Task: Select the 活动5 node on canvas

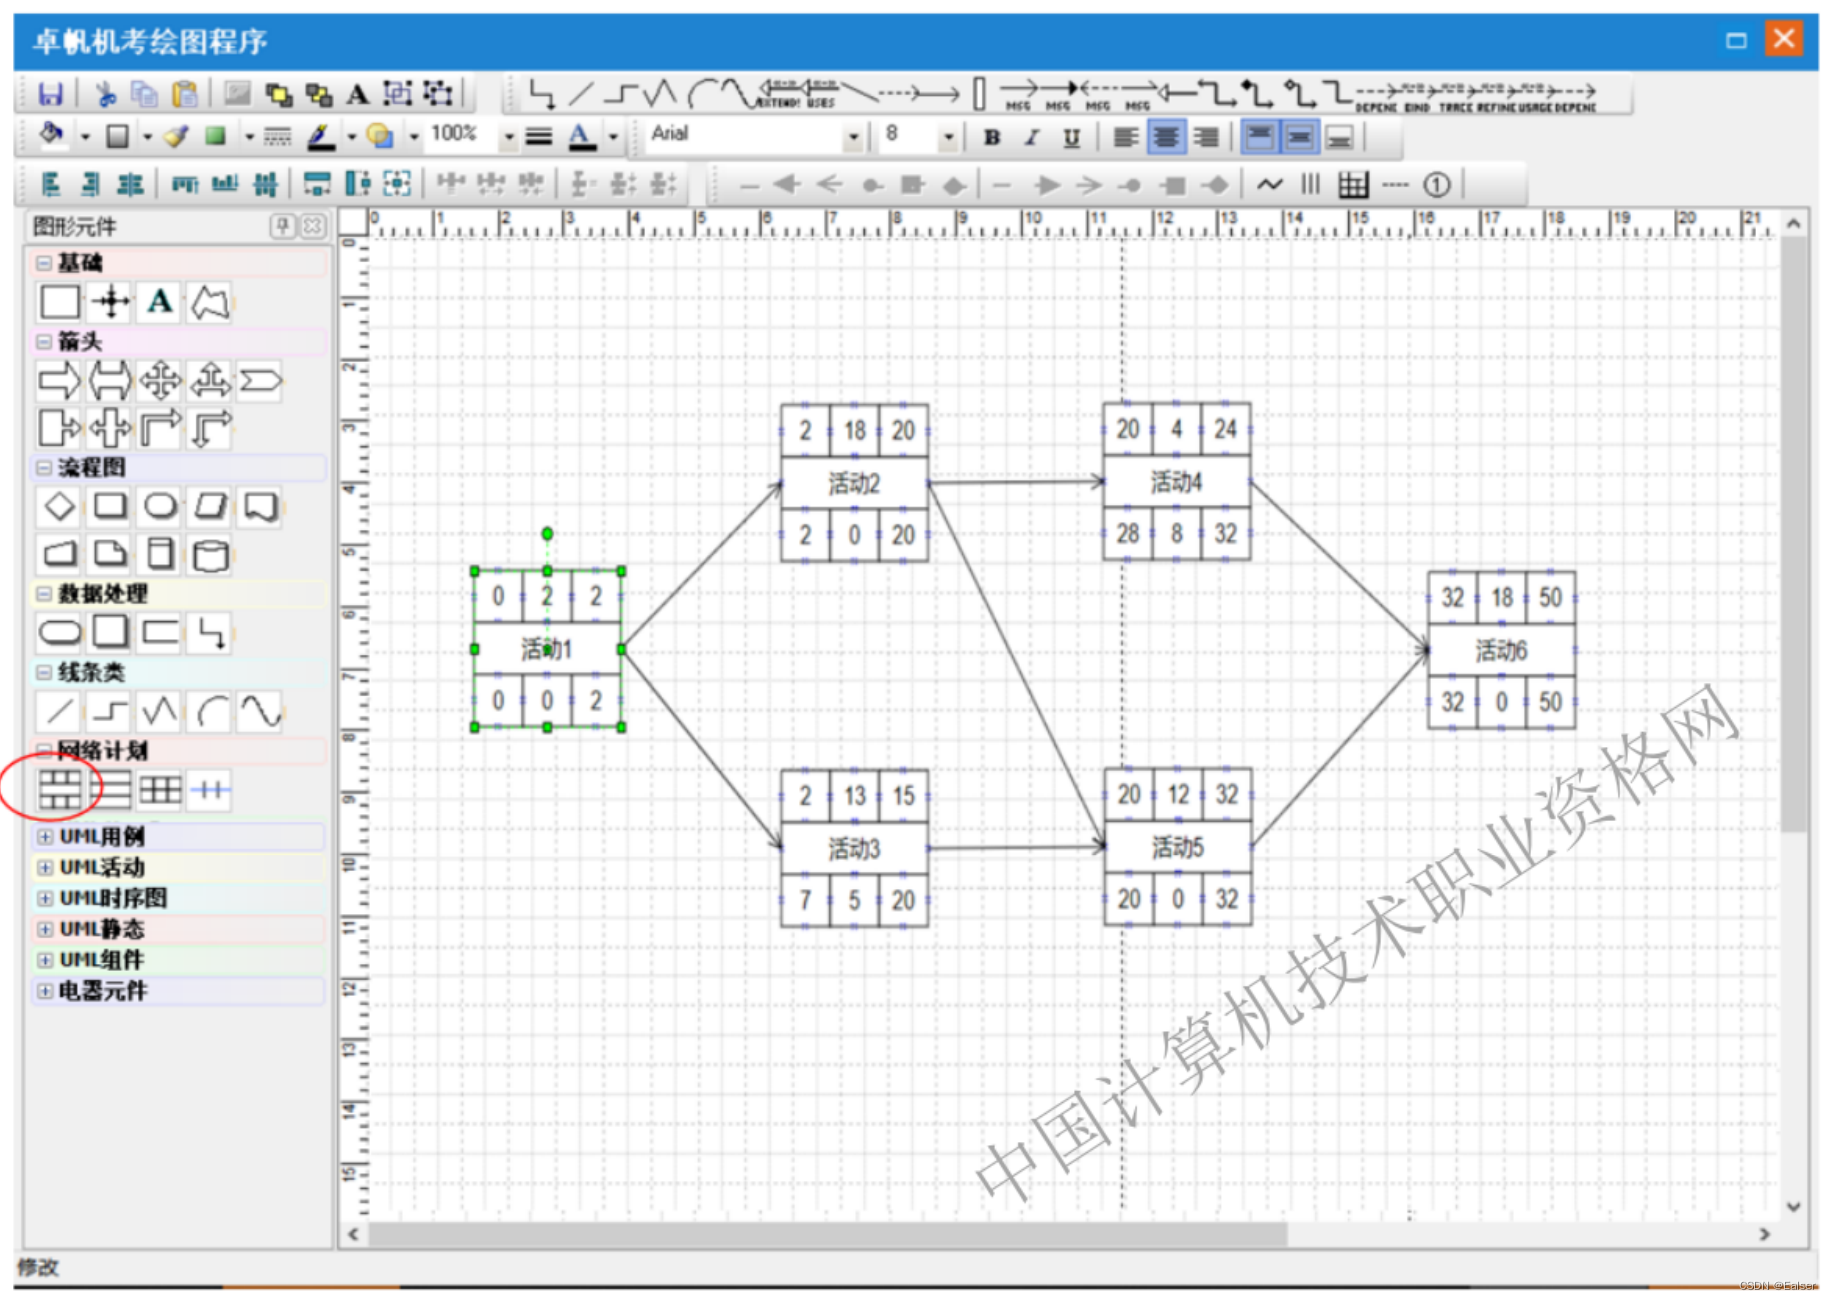Action: click(x=1177, y=847)
